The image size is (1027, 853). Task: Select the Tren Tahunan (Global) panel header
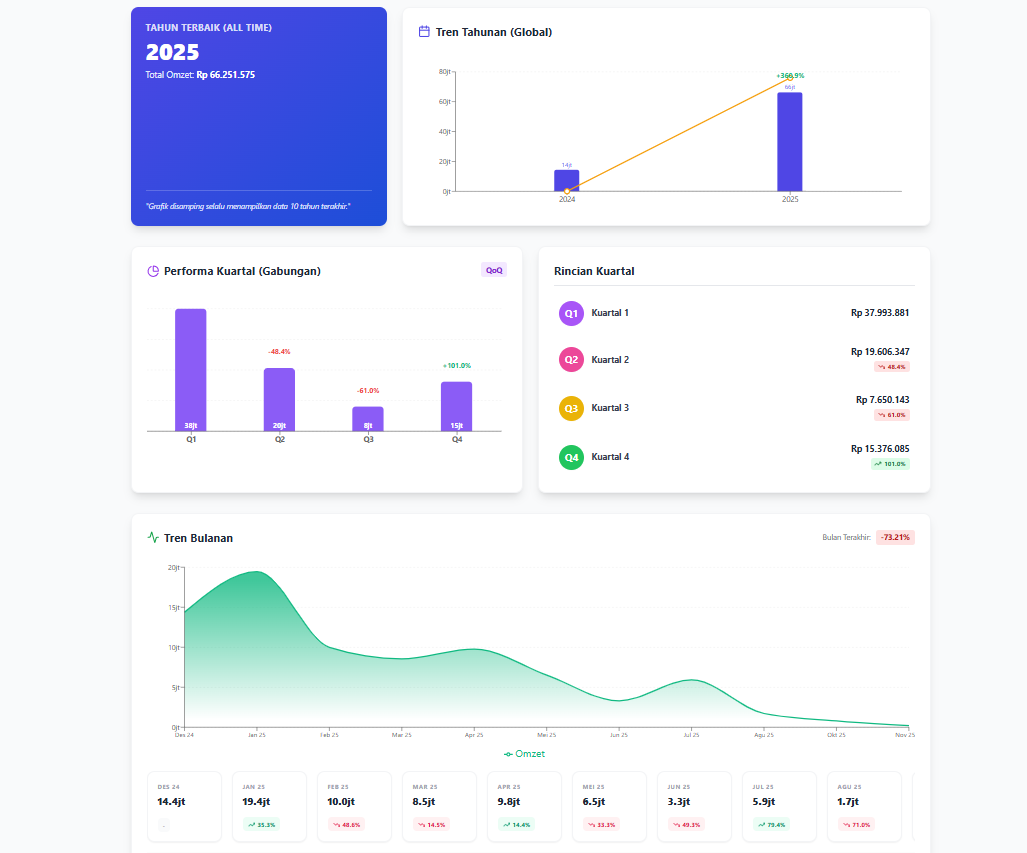[x=494, y=32]
